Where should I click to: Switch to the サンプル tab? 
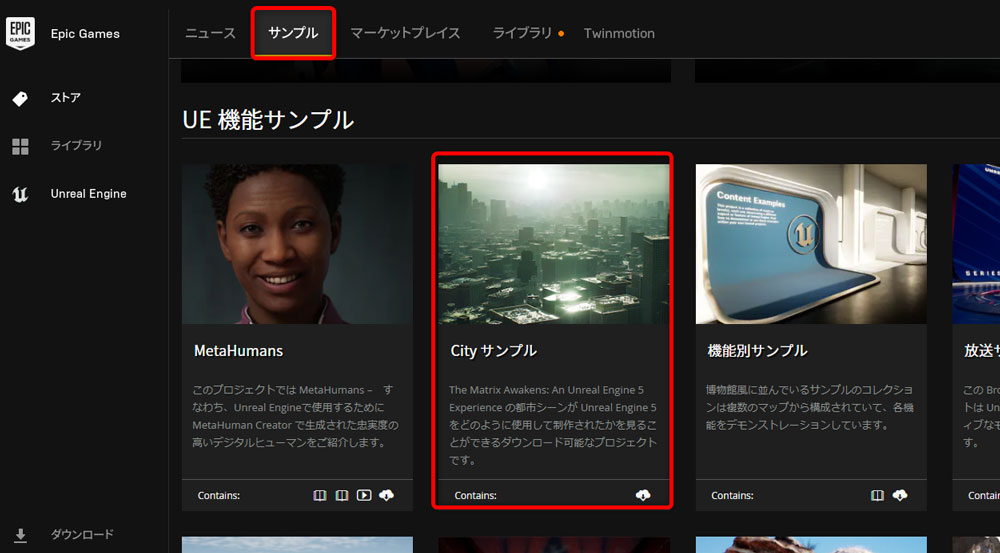pos(293,33)
